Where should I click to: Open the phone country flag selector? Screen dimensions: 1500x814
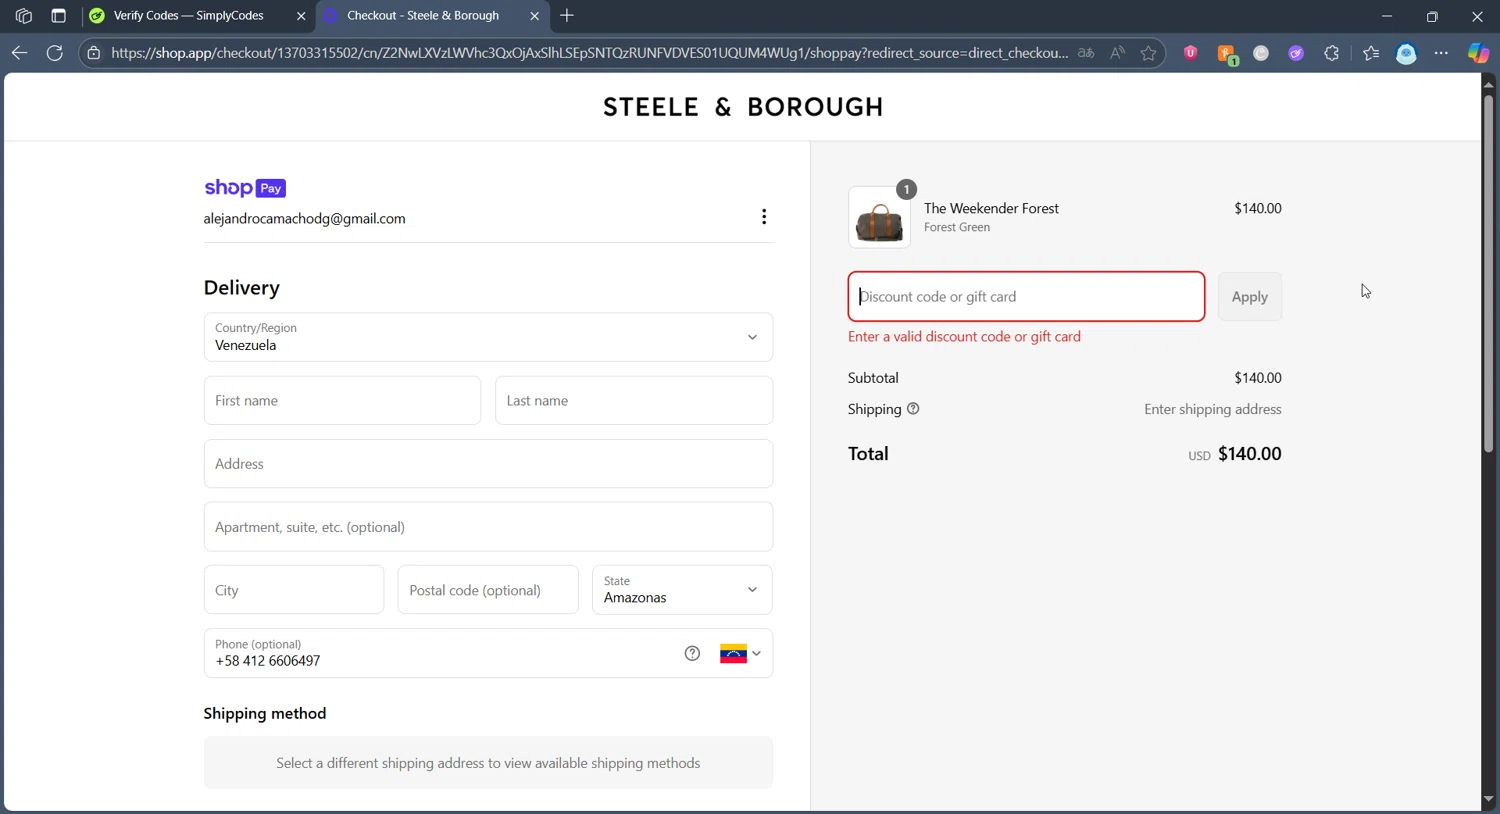[740, 654]
